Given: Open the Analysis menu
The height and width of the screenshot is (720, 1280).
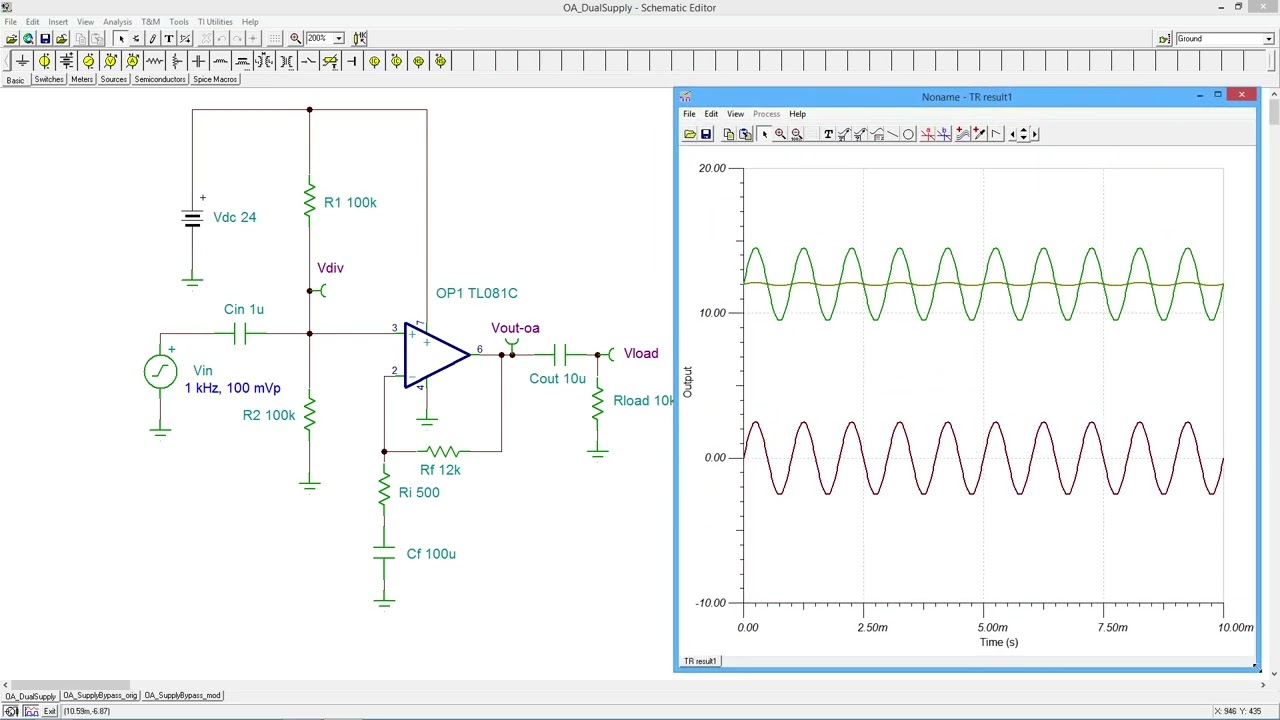Looking at the screenshot, I should point(117,22).
